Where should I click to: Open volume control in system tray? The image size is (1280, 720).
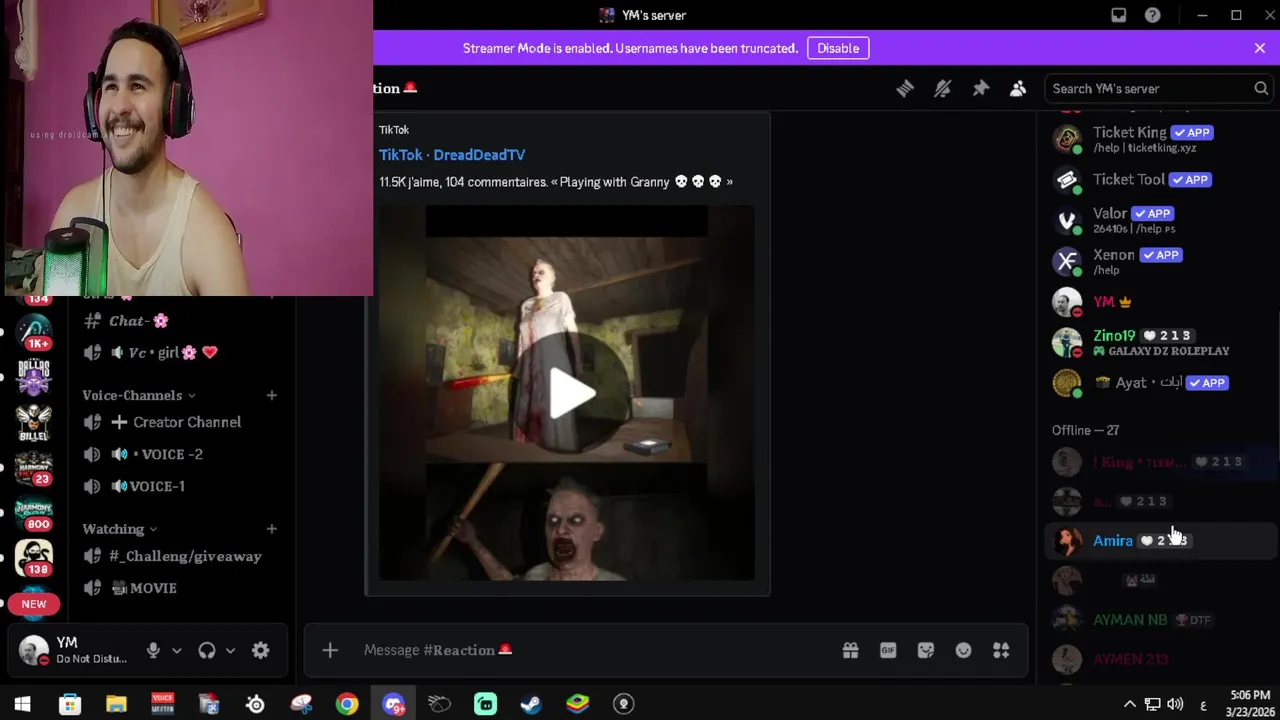pos(1175,704)
